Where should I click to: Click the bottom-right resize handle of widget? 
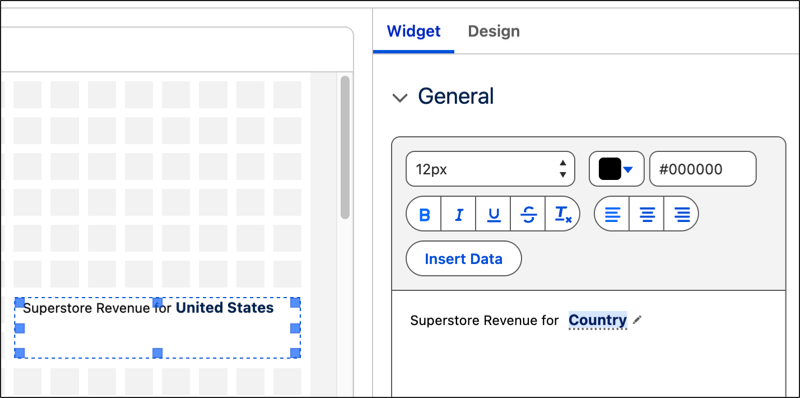tap(295, 353)
